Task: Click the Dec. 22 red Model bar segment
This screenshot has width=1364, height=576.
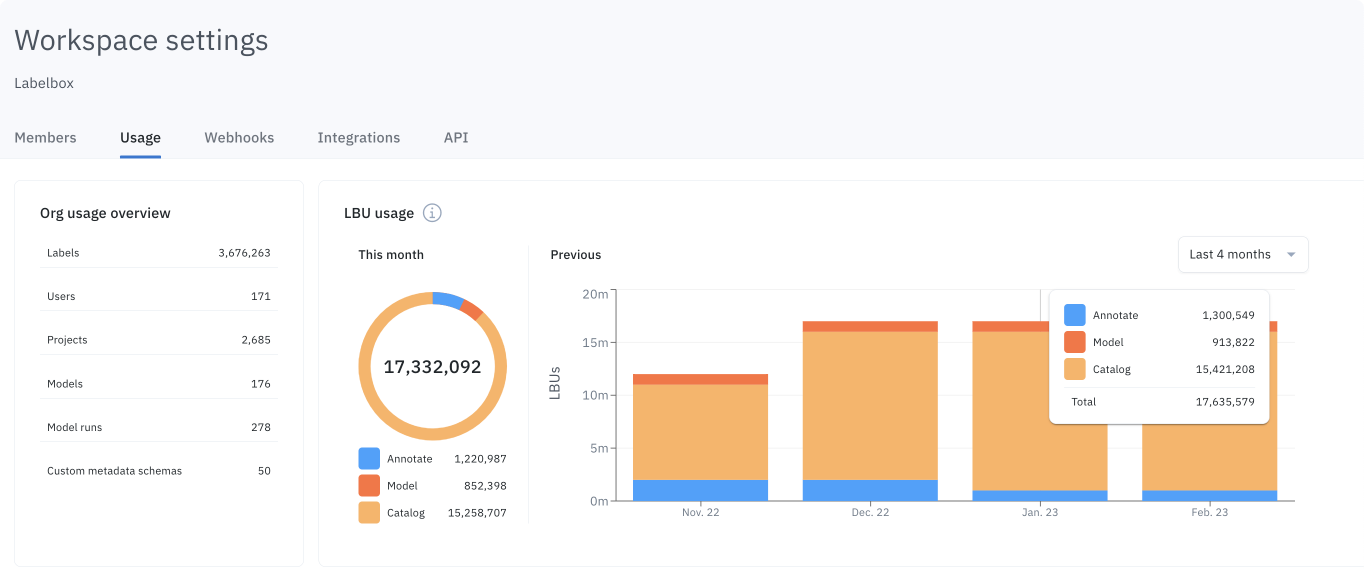Action: (x=870, y=326)
